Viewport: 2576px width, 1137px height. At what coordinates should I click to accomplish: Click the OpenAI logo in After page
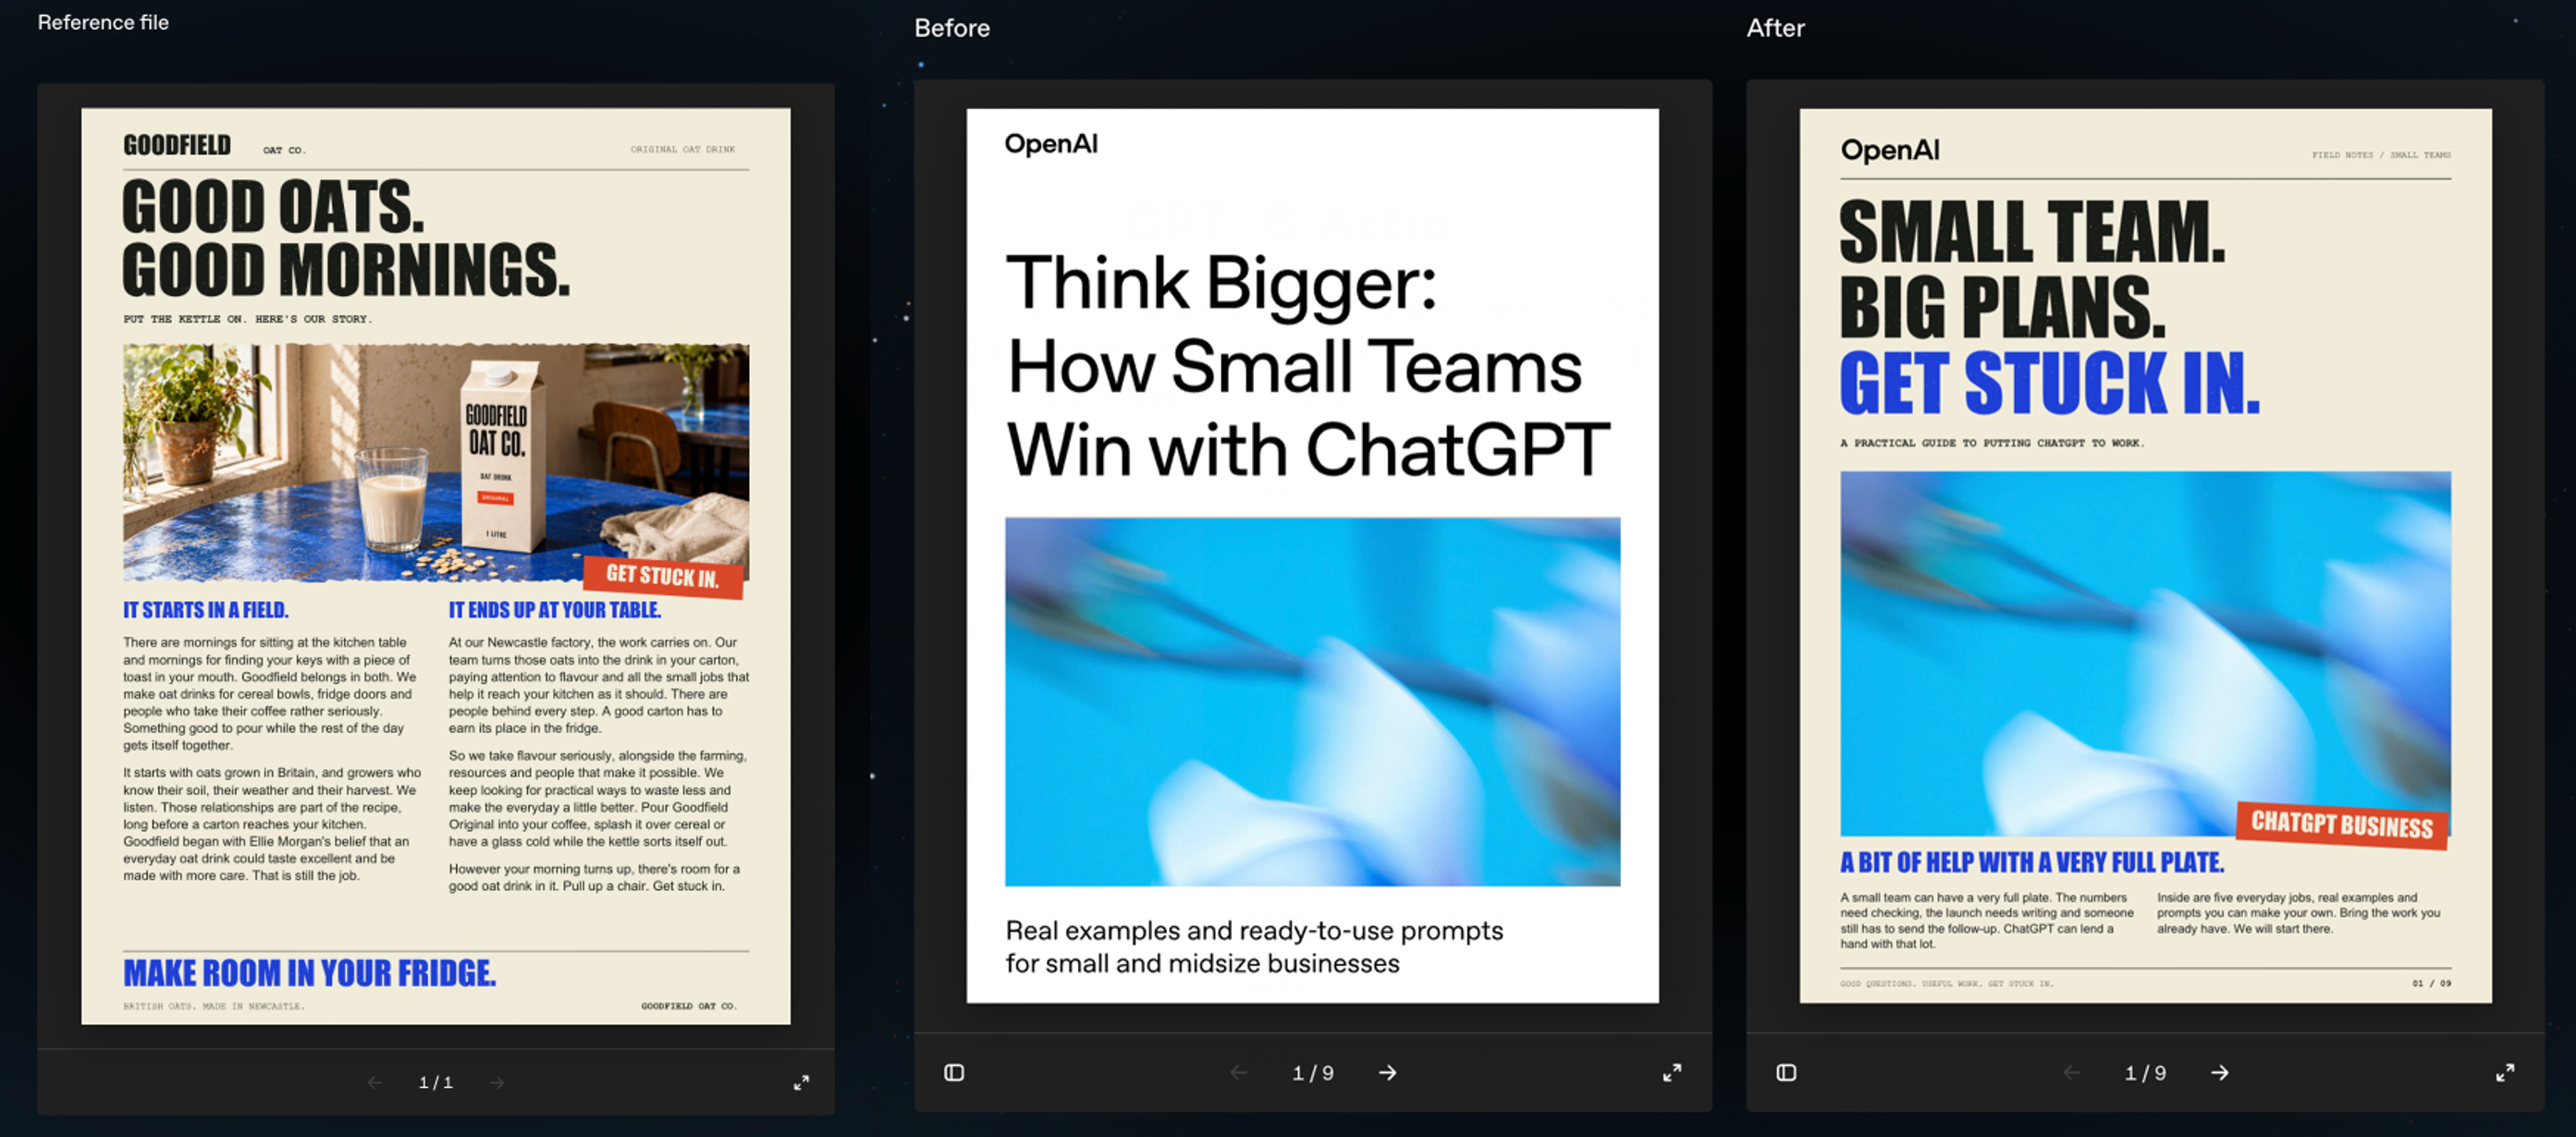click(x=1889, y=150)
